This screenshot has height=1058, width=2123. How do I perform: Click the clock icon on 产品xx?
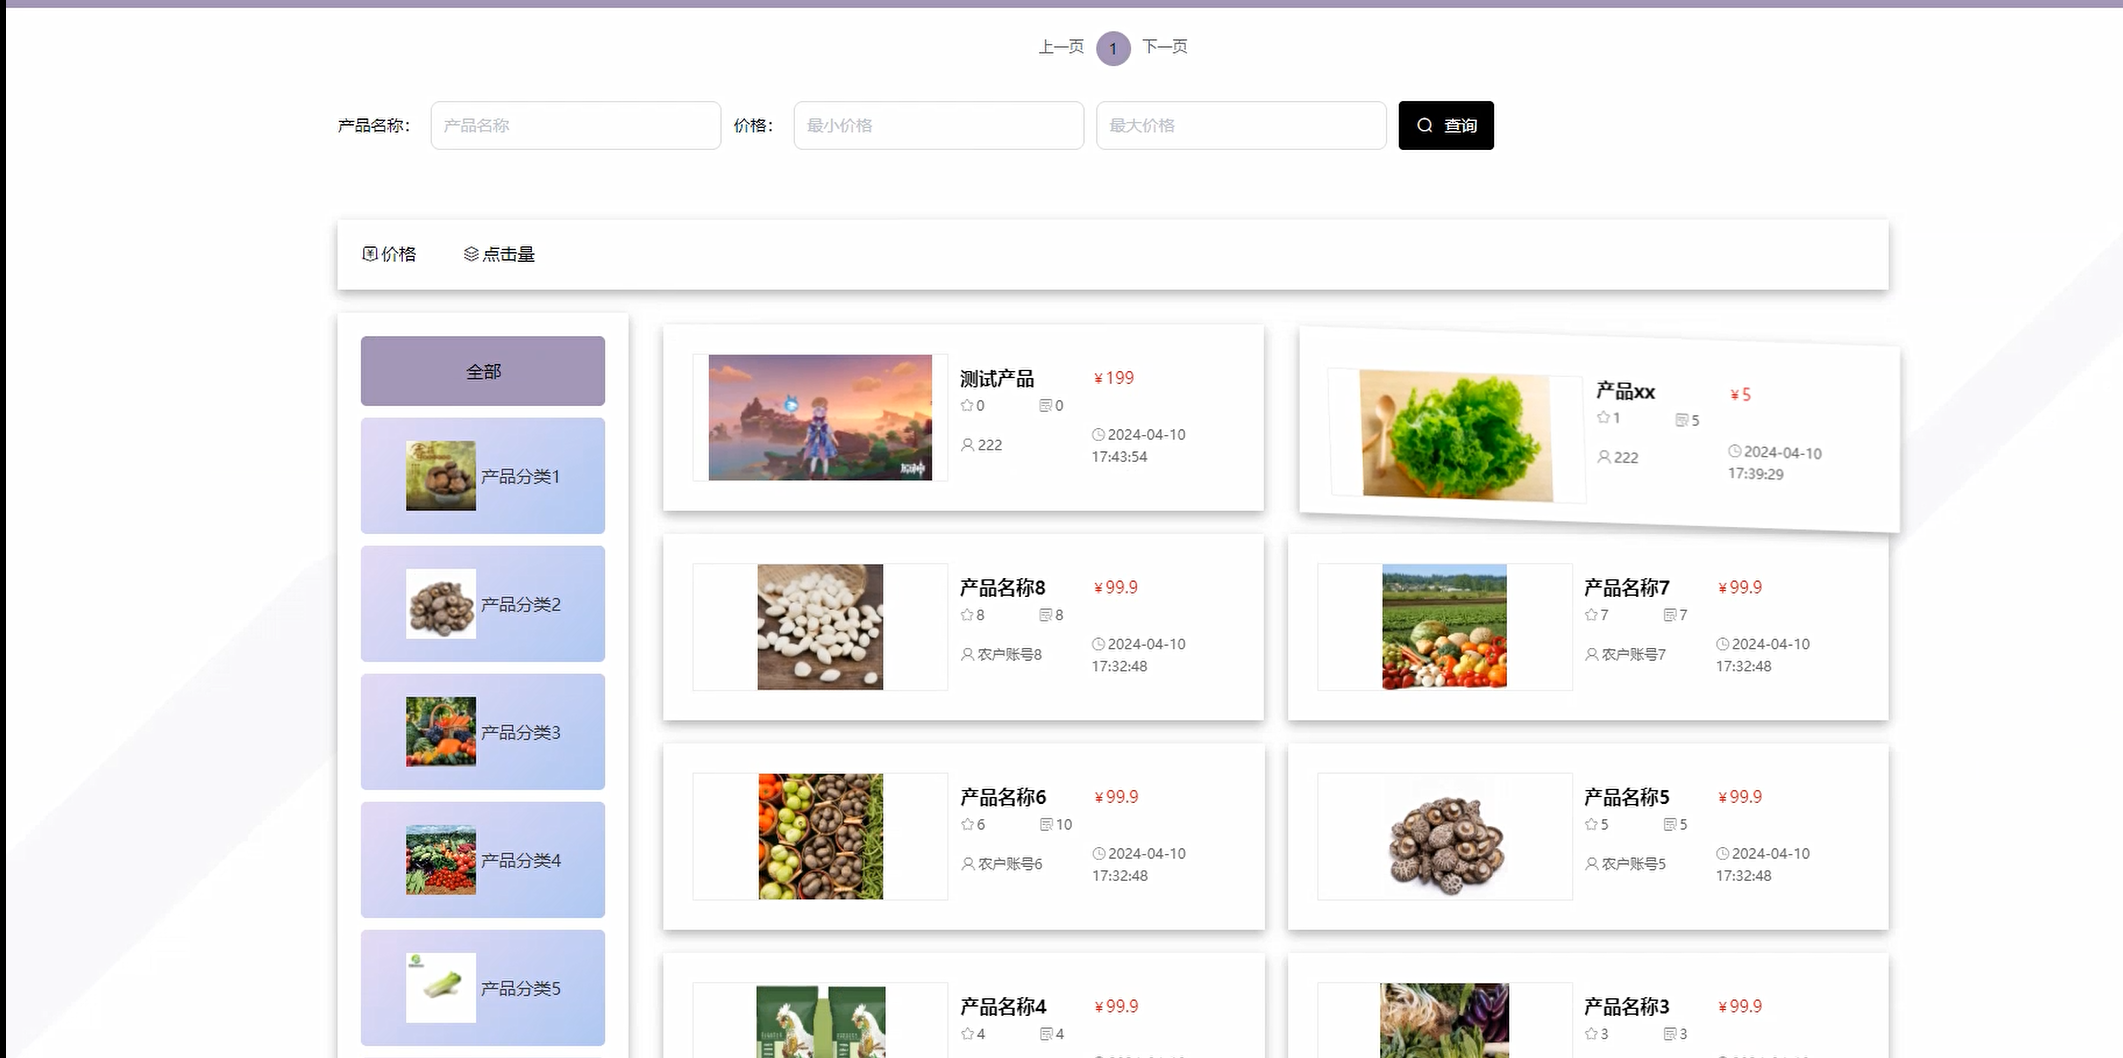pos(1734,452)
